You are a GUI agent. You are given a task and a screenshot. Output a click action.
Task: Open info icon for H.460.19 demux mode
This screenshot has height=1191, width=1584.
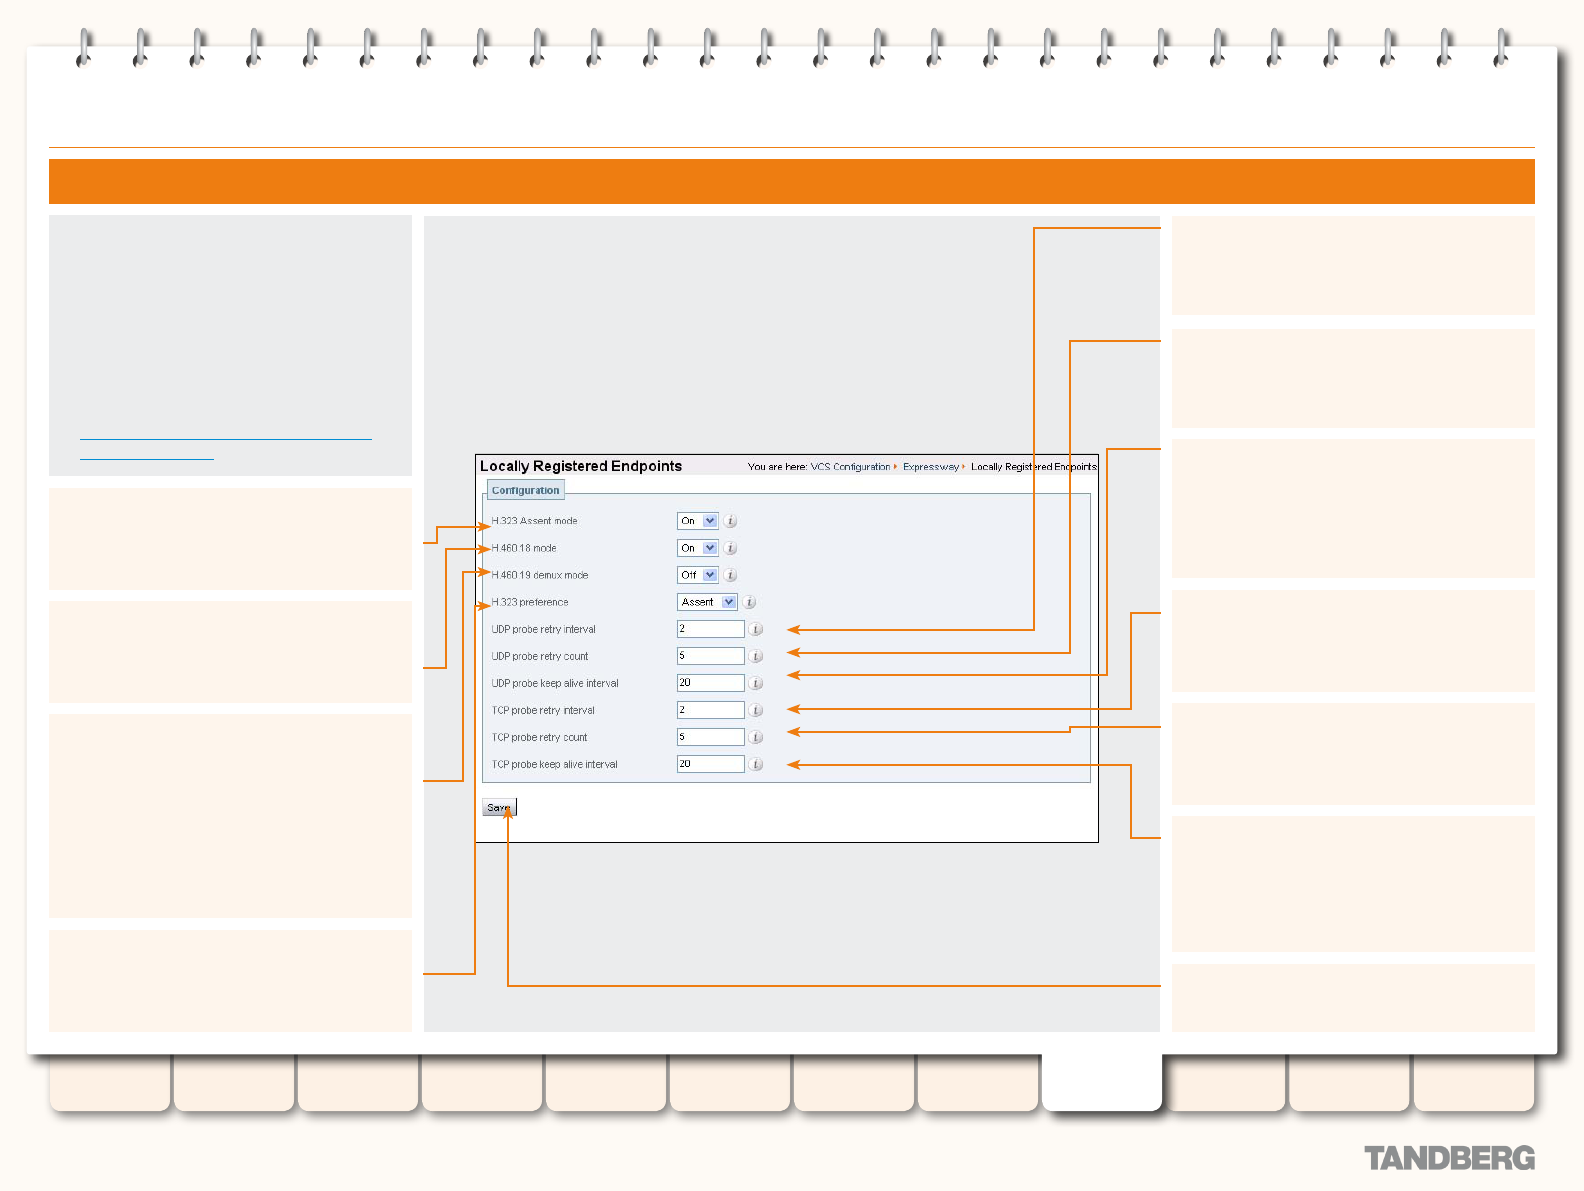click(730, 575)
